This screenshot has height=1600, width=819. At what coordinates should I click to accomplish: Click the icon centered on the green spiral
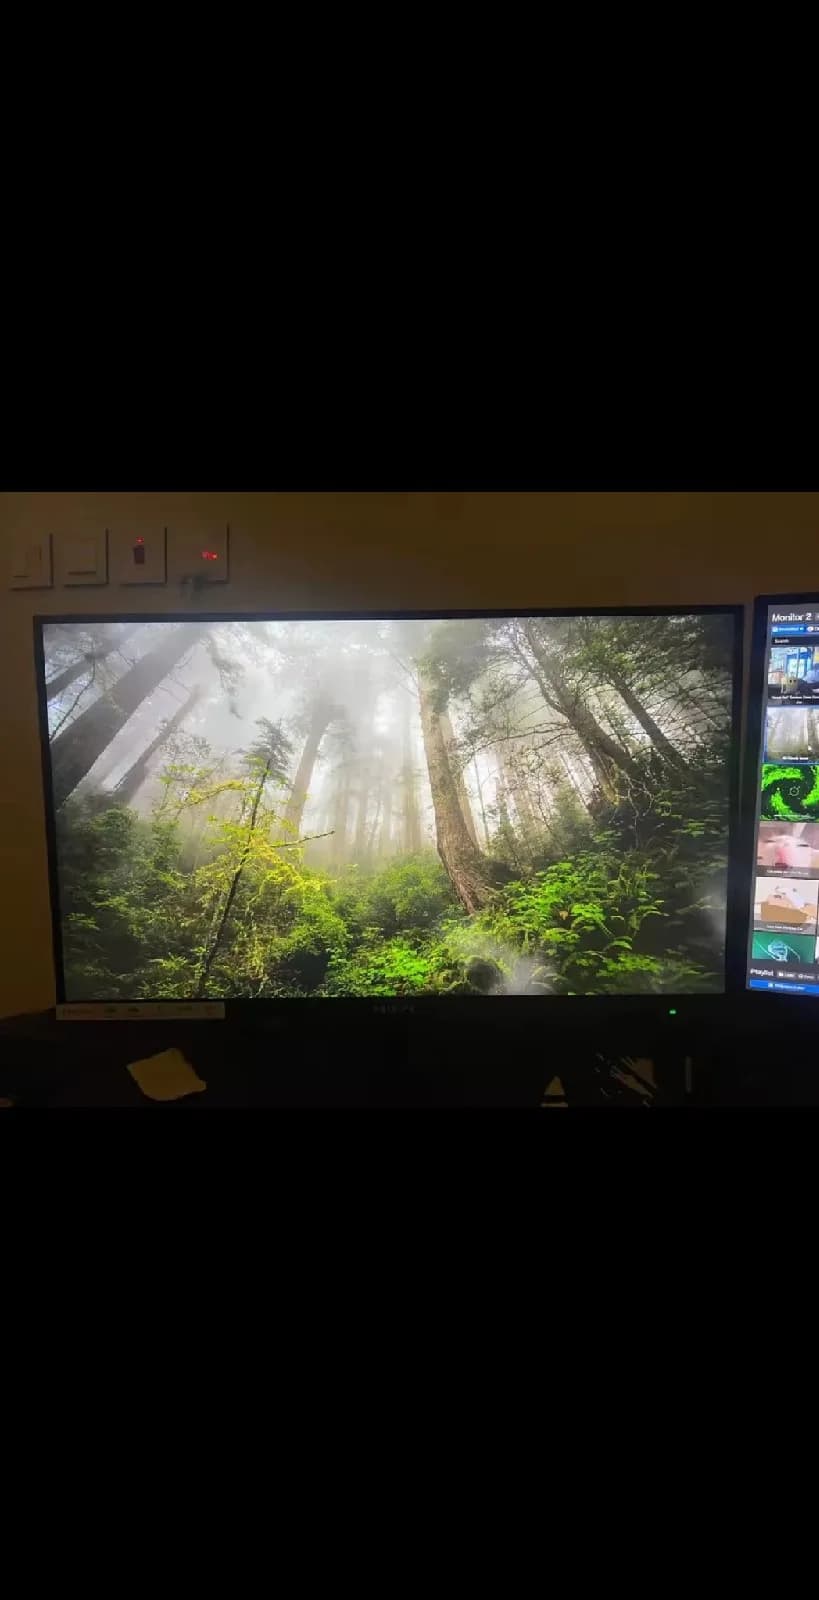tap(794, 791)
